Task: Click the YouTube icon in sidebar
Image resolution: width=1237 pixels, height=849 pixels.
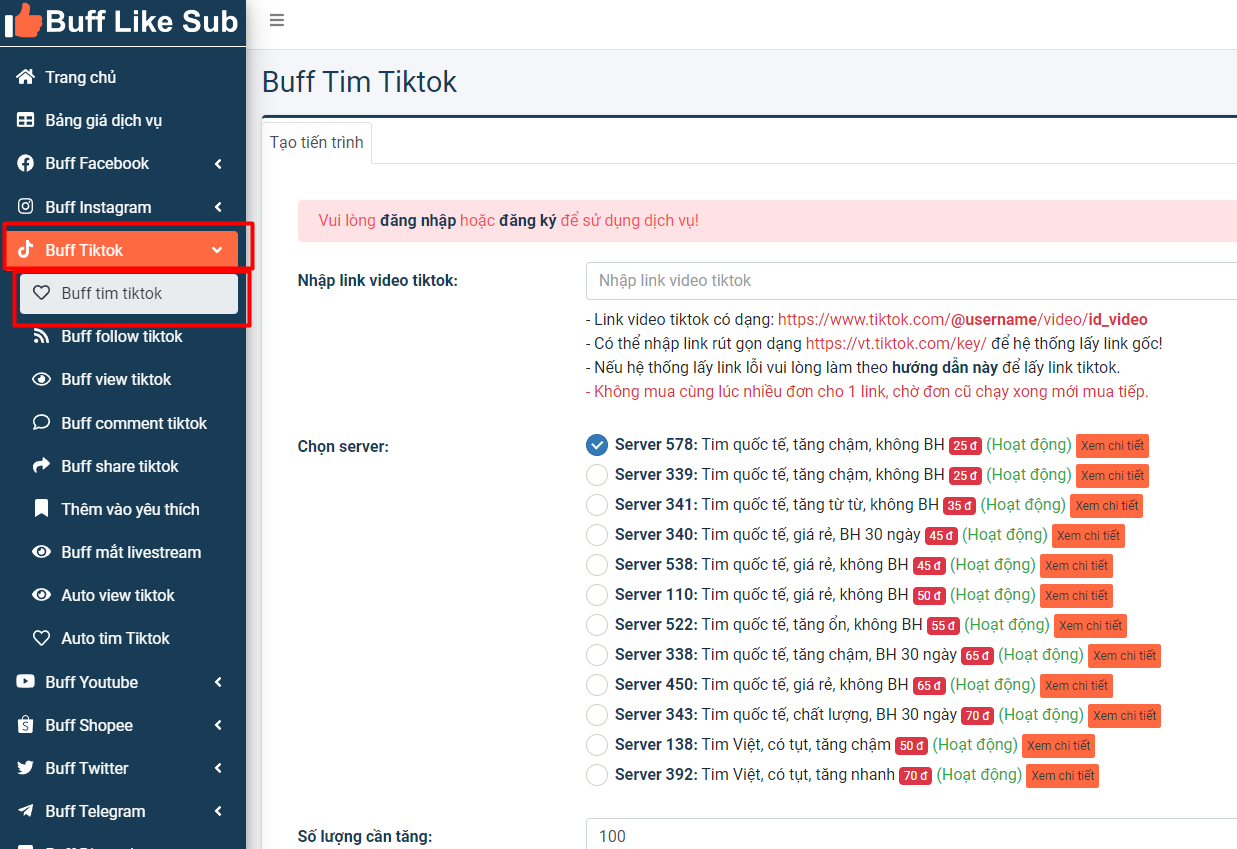Action: [x=26, y=682]
